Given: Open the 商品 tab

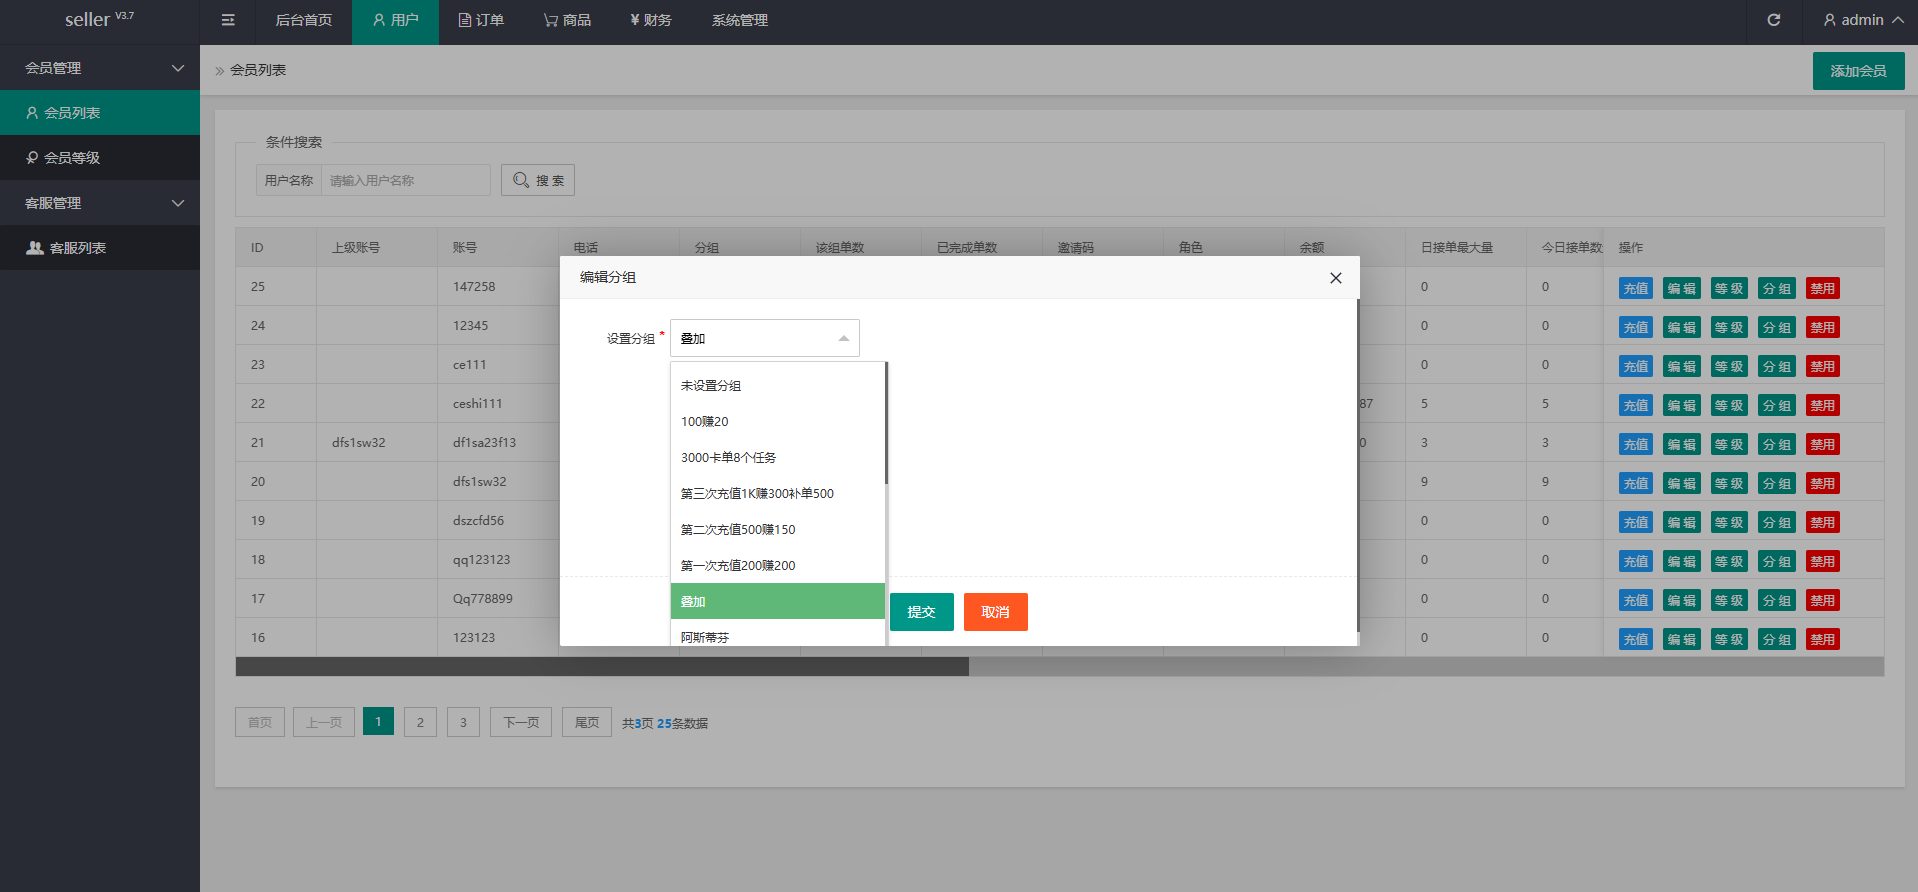Looking at the screenshot, I should click(x=567, y=20).
